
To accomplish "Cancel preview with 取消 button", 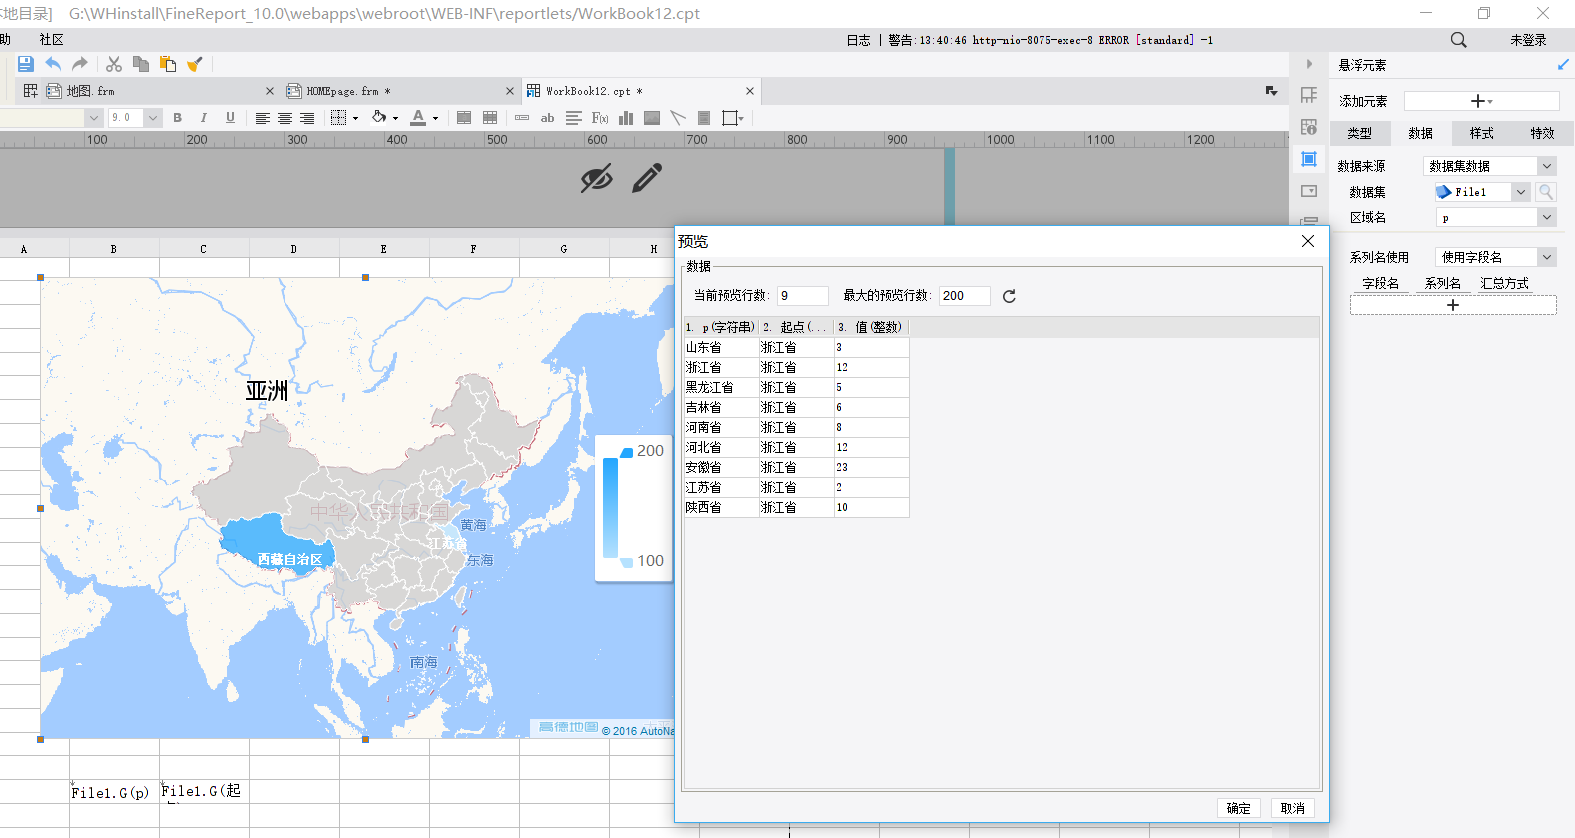I will click(1292, 808).
